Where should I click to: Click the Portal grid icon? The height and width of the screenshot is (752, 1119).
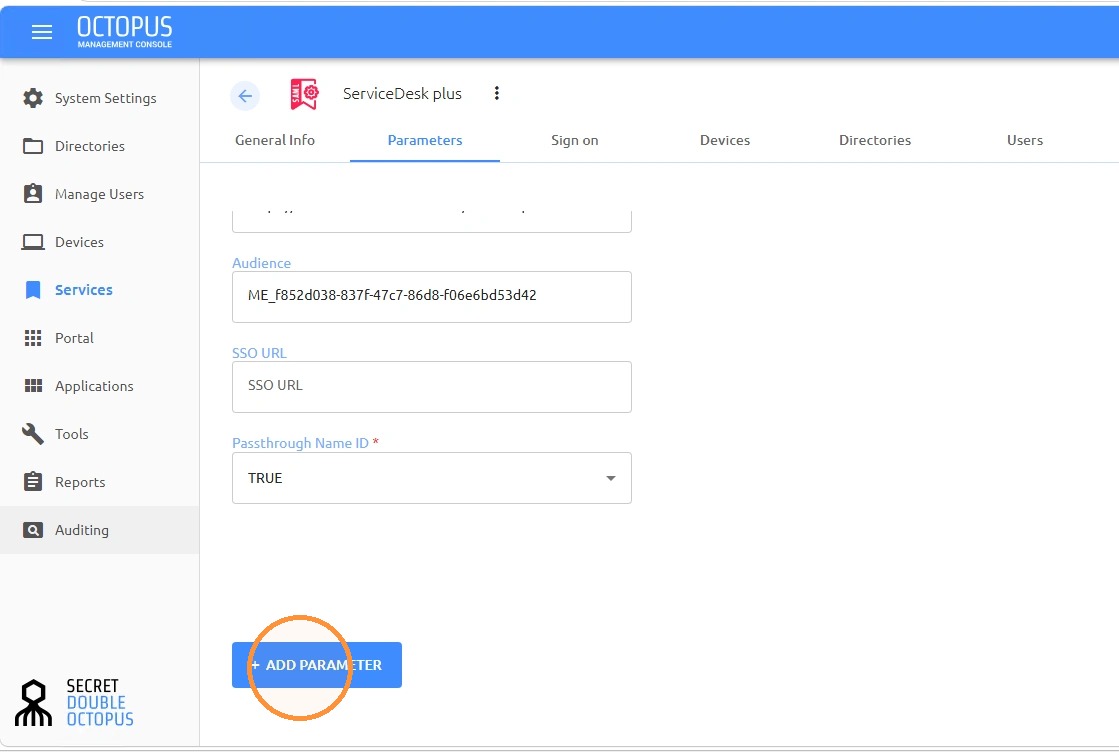click(x=33, y=338)
